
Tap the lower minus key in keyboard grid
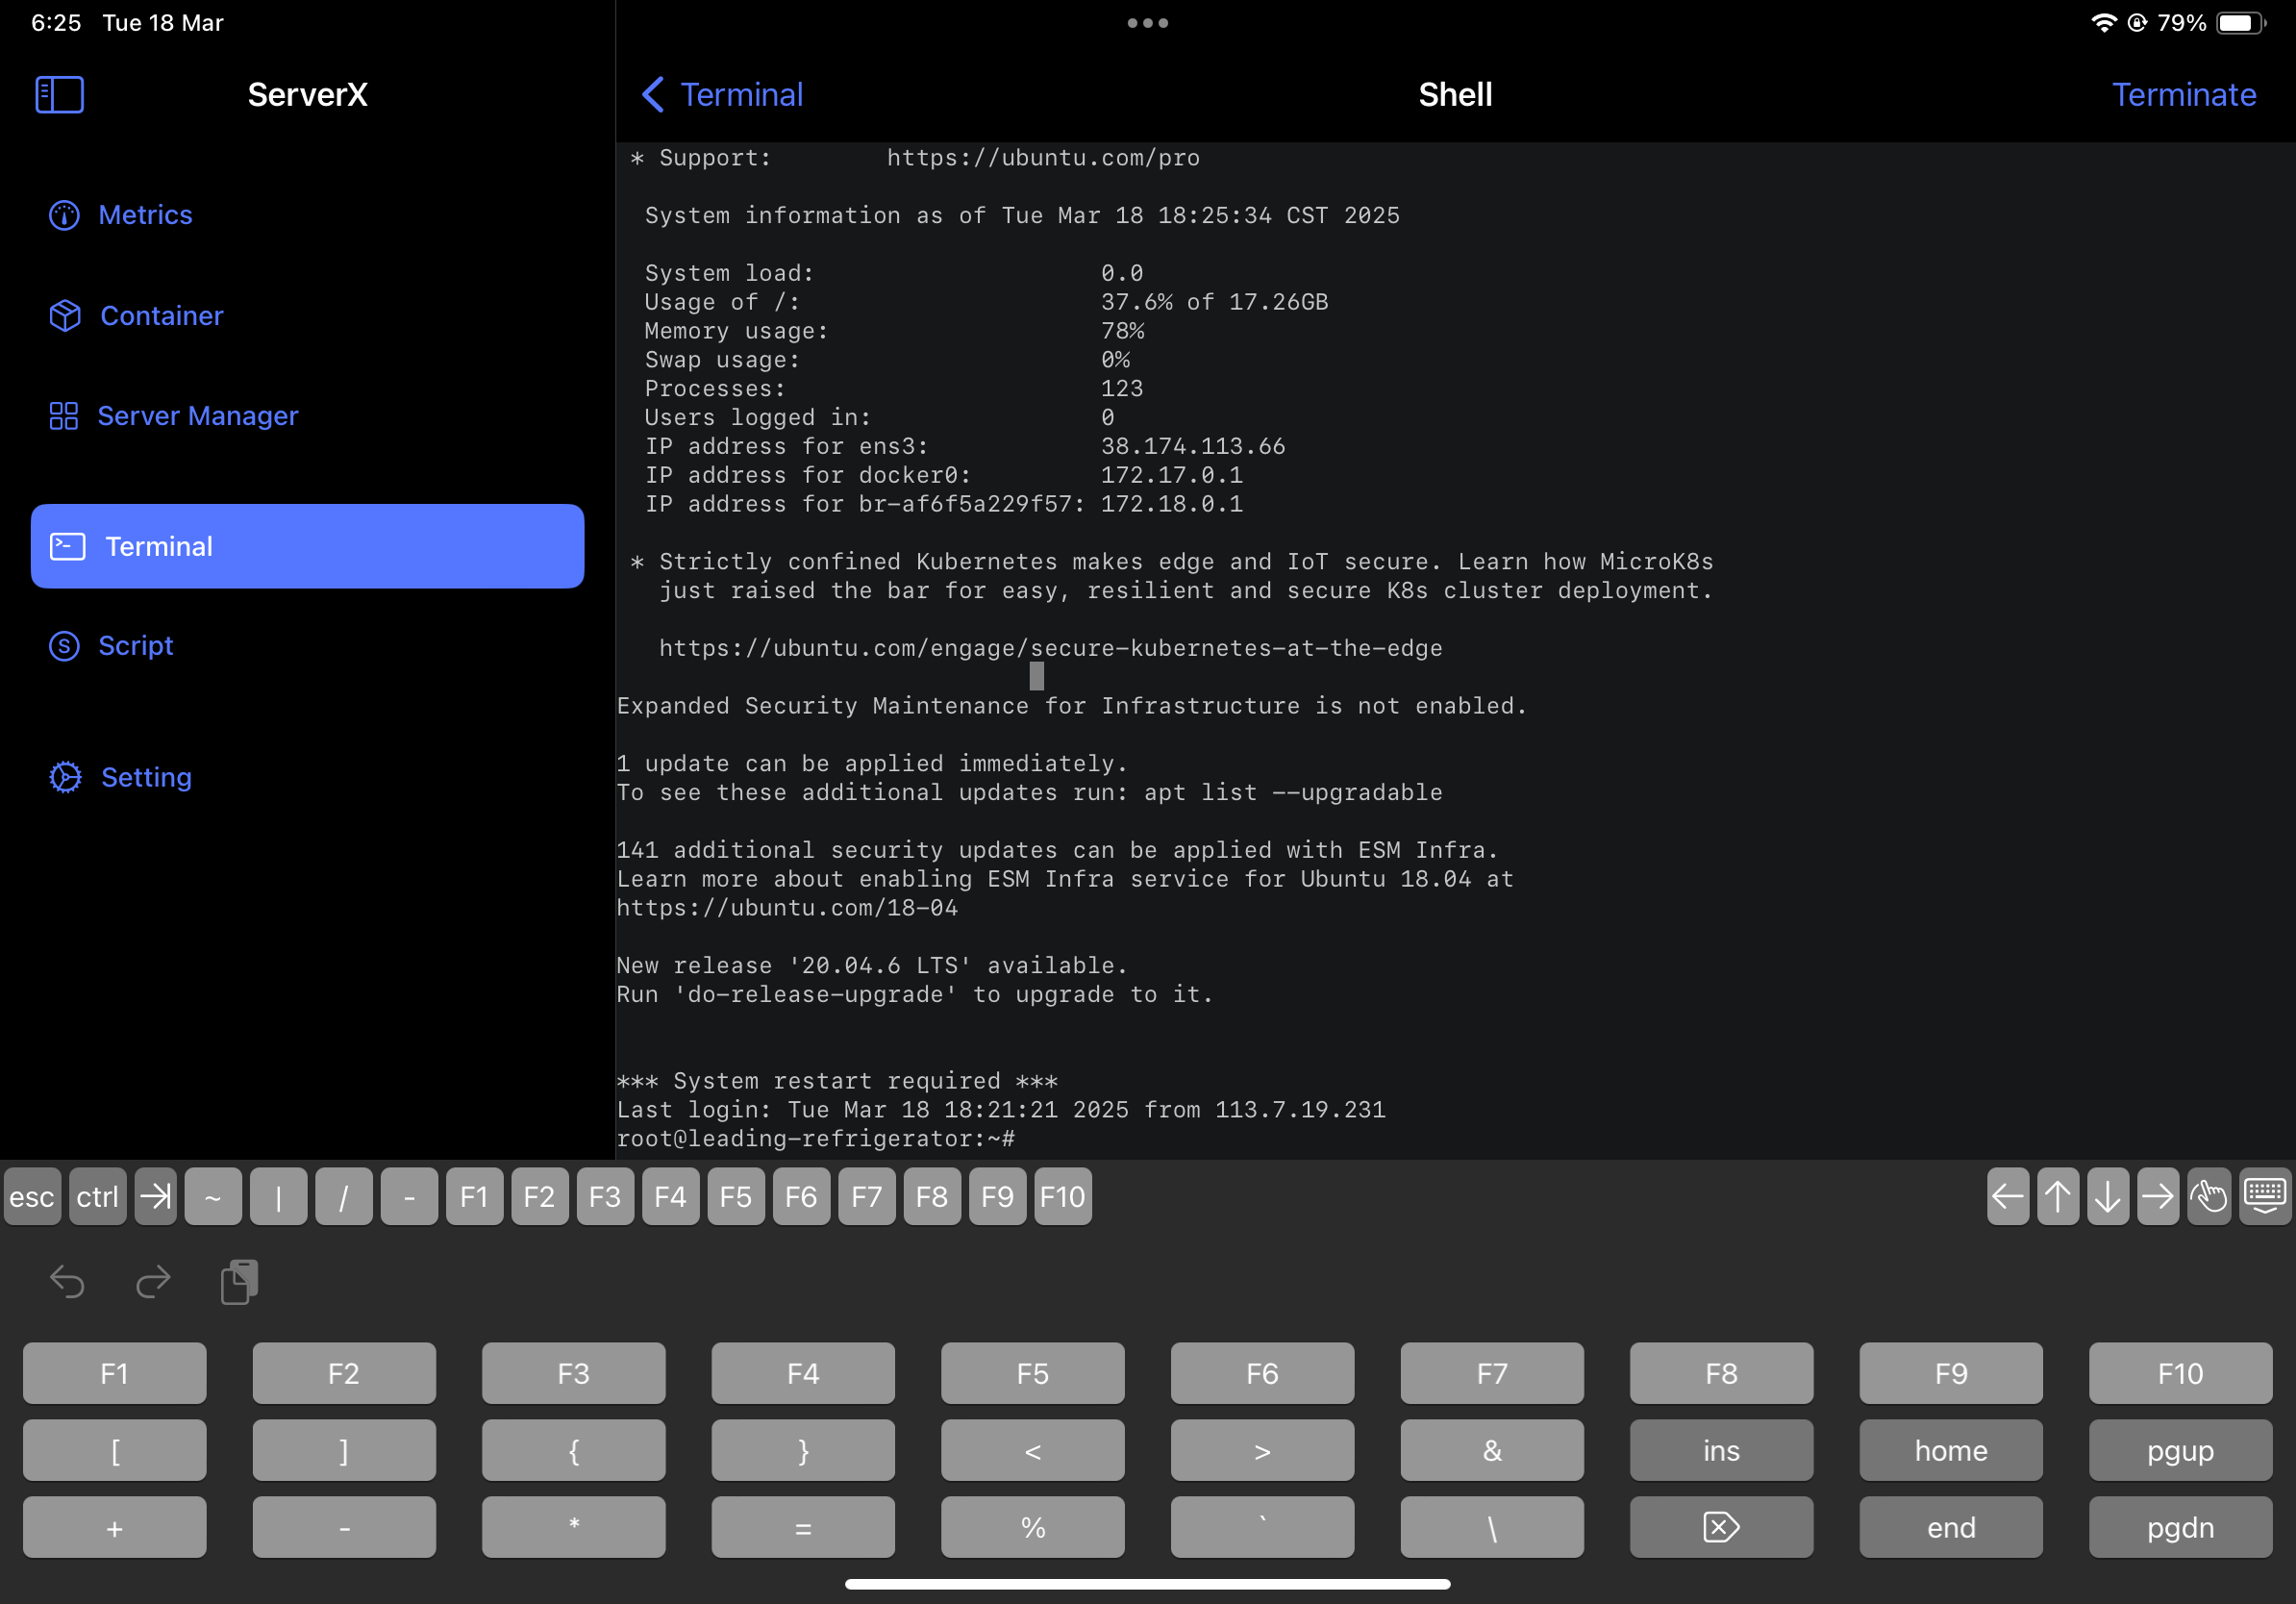(x=344, y=1527)
